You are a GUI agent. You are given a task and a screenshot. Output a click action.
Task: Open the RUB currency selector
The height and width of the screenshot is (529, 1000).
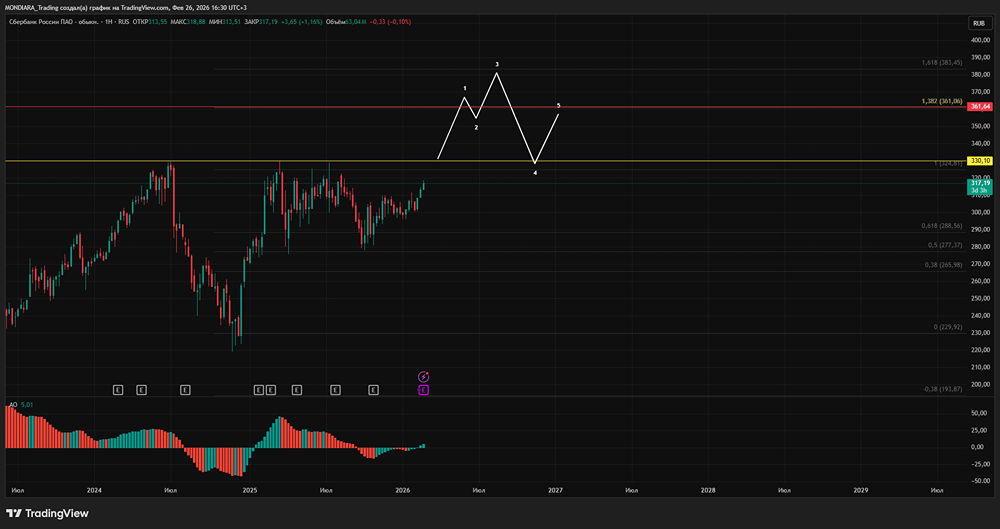(x=978, y=23)
